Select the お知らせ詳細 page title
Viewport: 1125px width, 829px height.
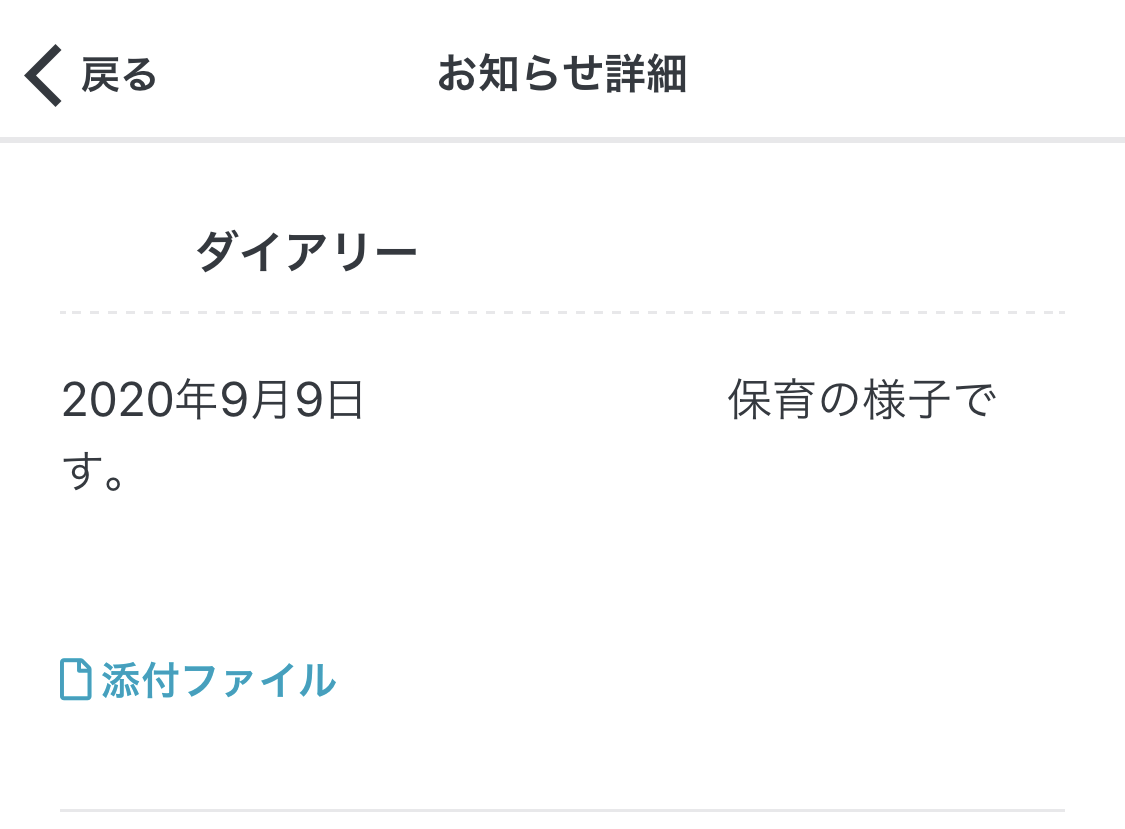click(562, 74)
